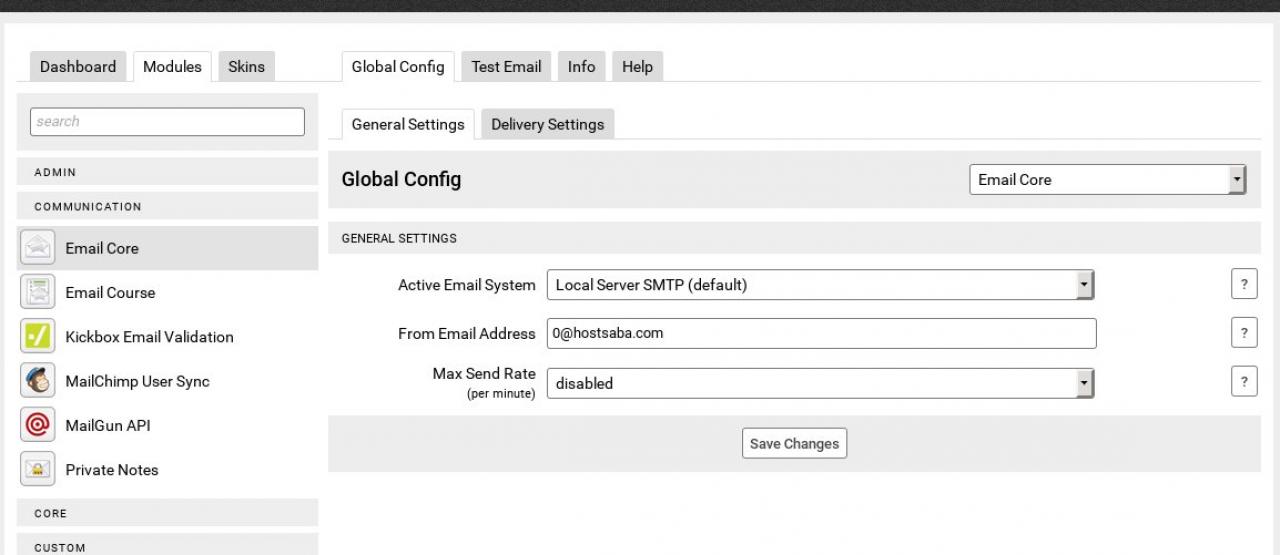The image size is (1280, 555).
Task: Click the Email Core envelope icon
Action: (38, 248)
